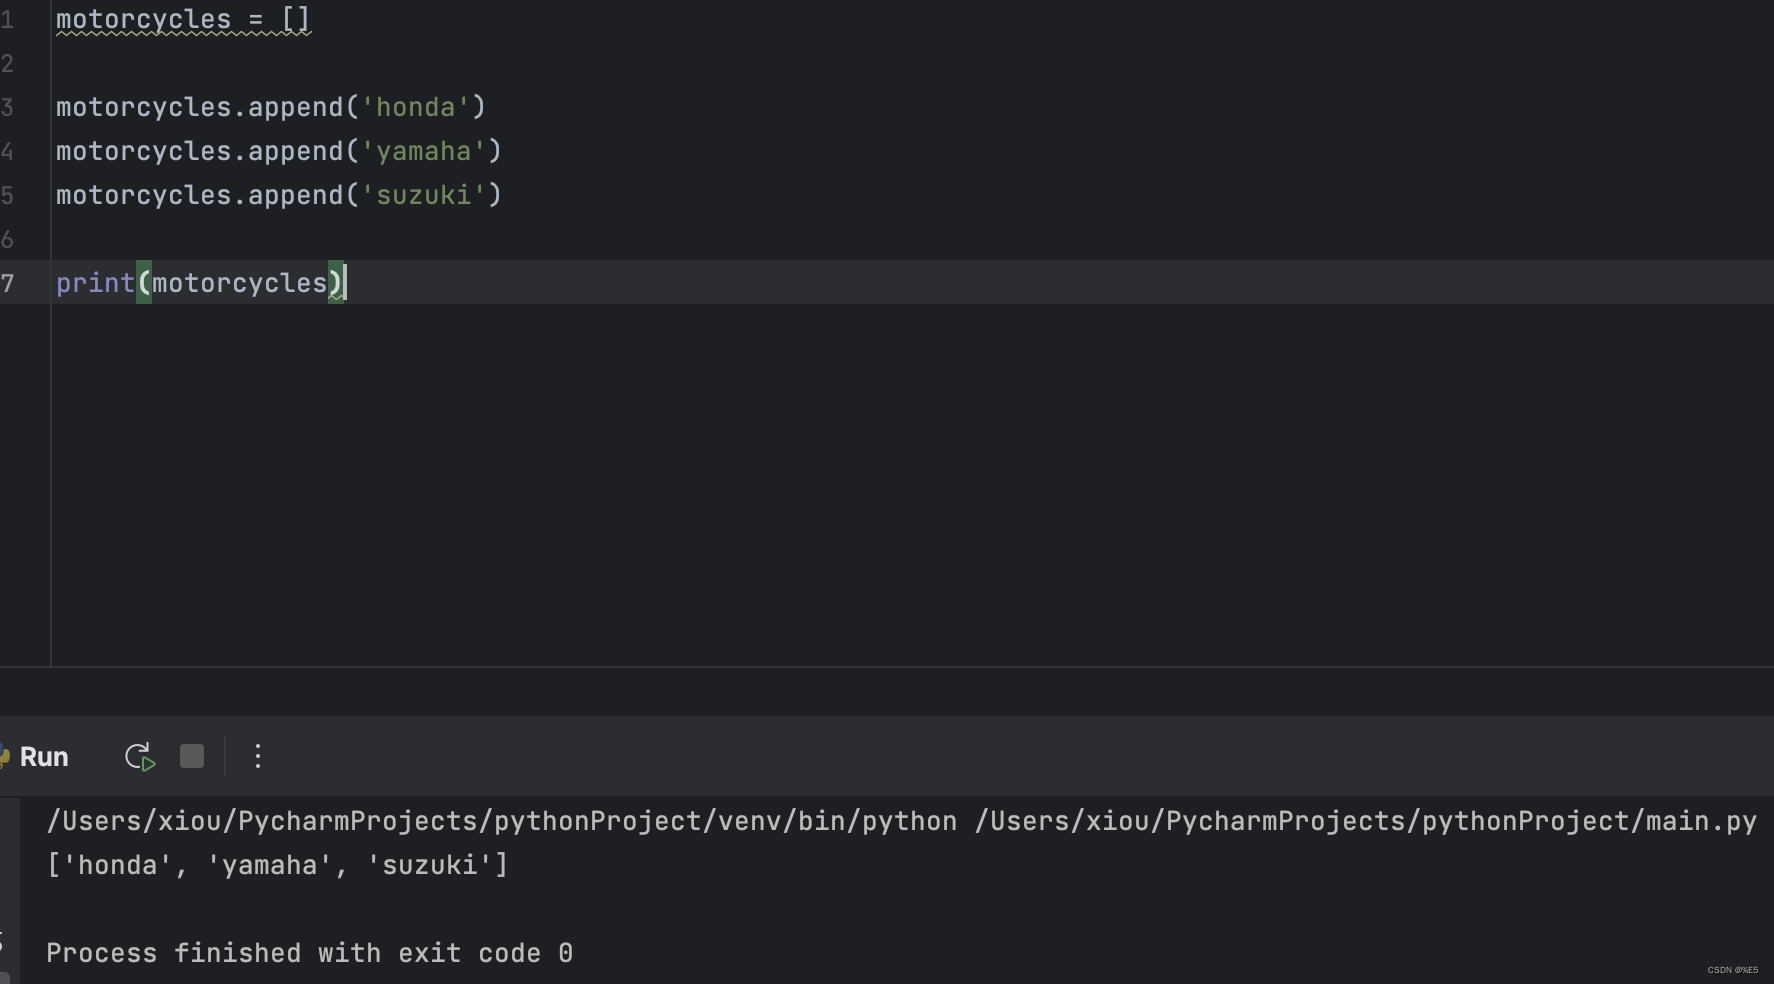
Task: Click line number 5 in the gutter
Action: click(8, 195)
